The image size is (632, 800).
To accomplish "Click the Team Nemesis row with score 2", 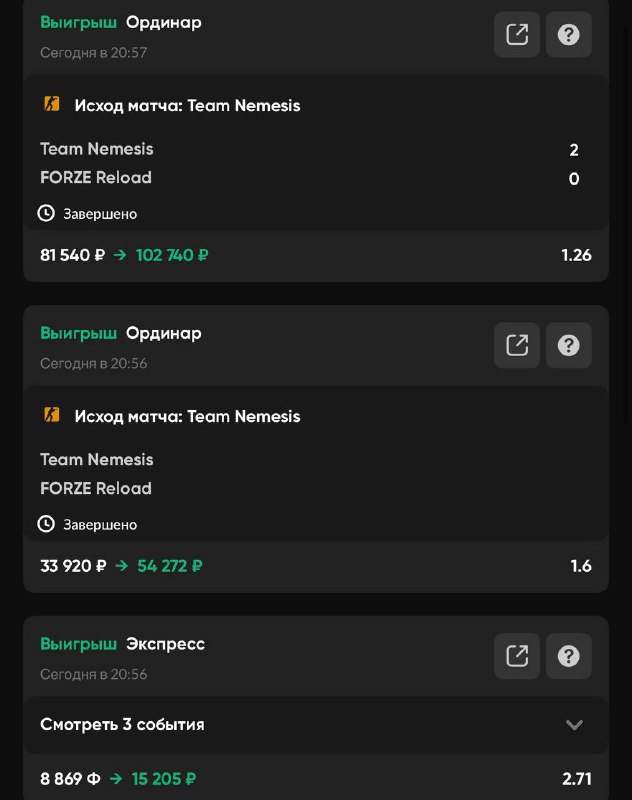I will click(97, 149).
